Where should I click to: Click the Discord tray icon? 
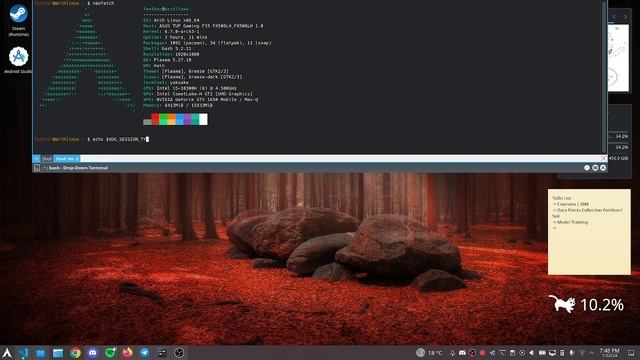tap(462, 353)
